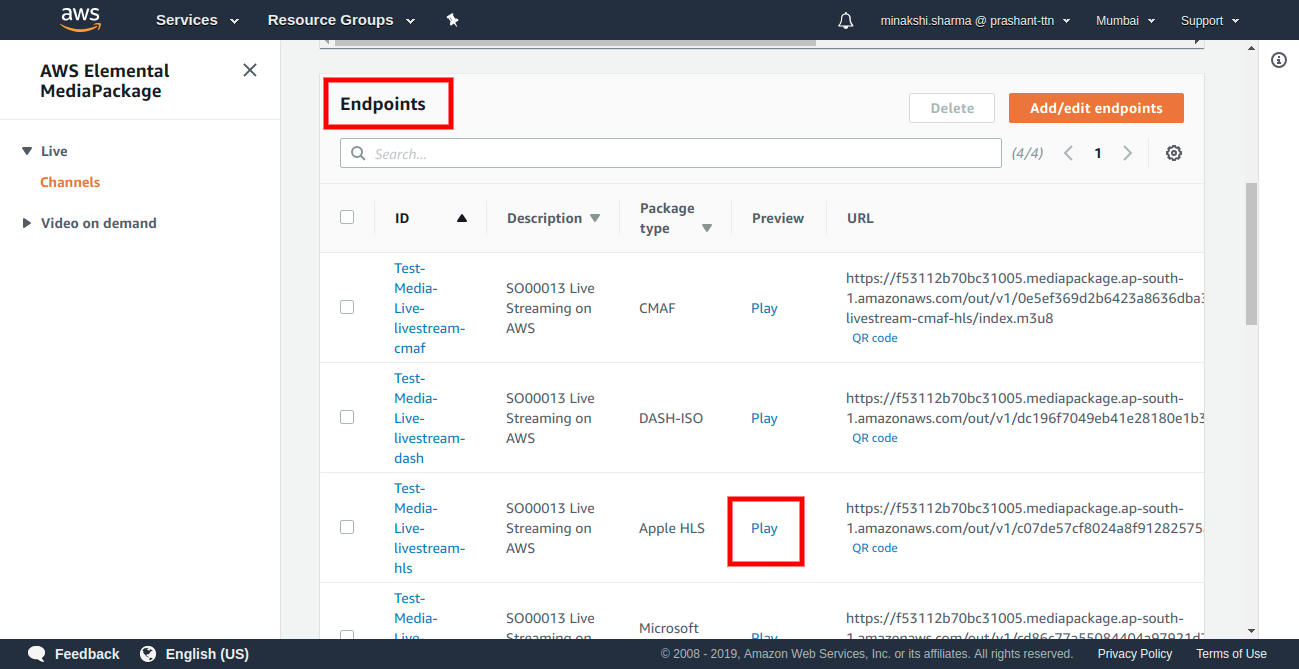Open Channels in the sidebar
Screen dimensions: 1299x669
point(70,182)
